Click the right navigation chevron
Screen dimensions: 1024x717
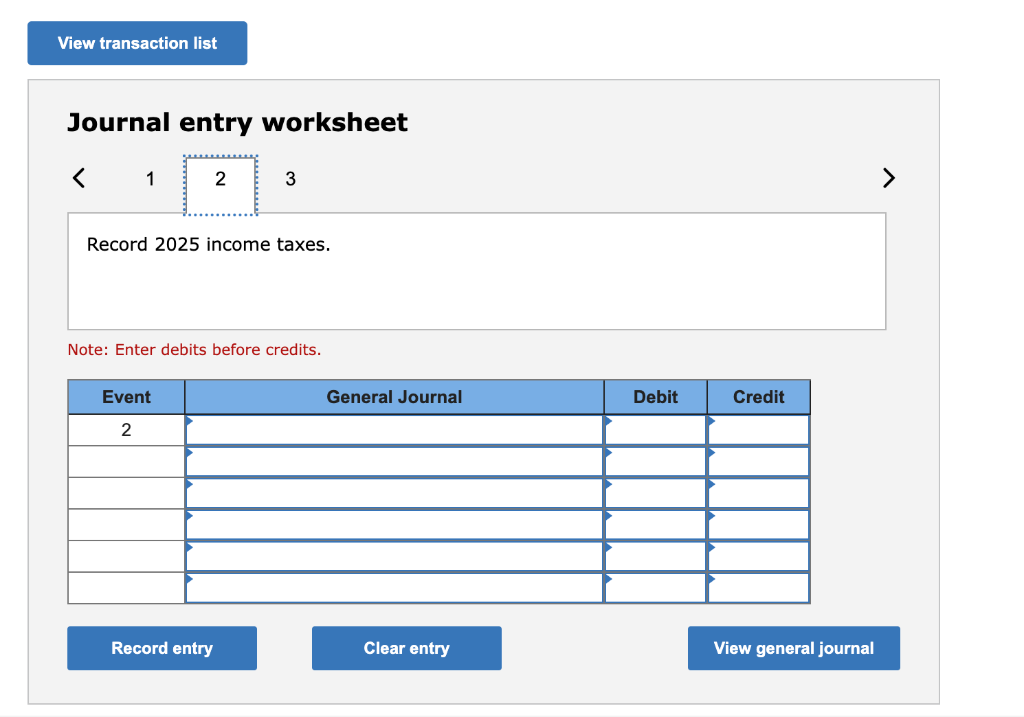coord(889,177)
